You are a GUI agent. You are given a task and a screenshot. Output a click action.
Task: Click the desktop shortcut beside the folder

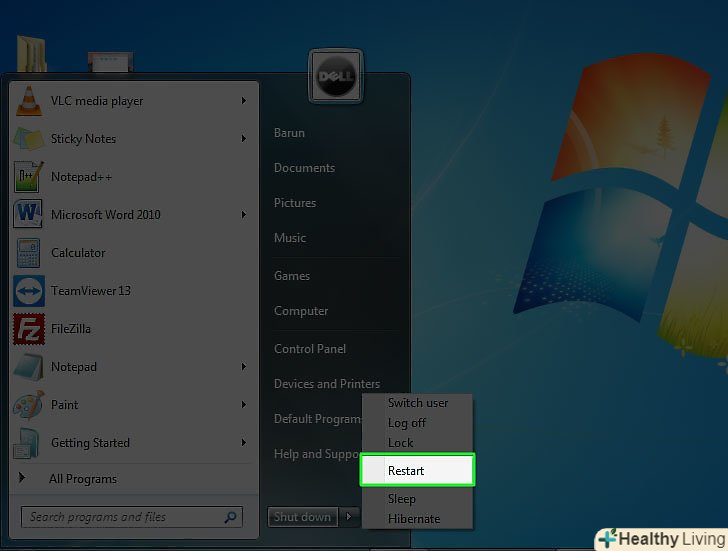point(110,62)
